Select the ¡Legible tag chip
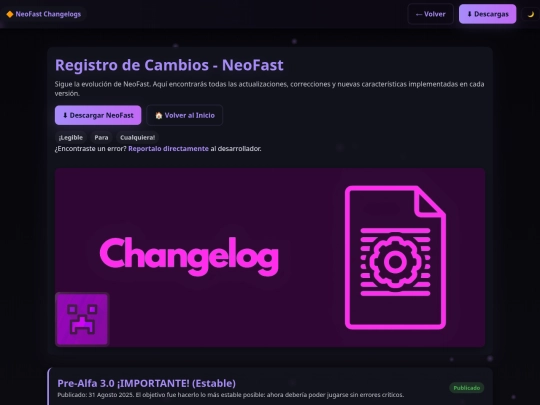This screenshot has width=540, height=405. pyautogui.click(x=71, y=137)
